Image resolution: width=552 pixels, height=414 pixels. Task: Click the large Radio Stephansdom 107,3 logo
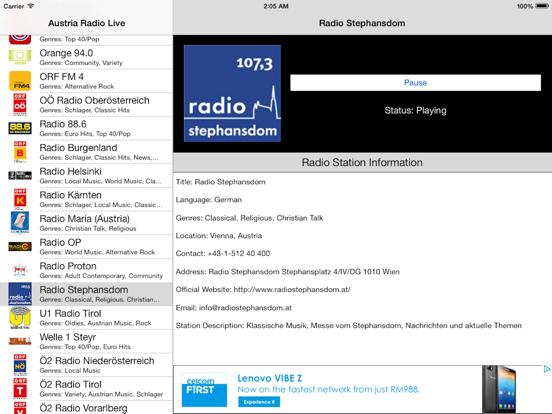click(x=232, y=93)
